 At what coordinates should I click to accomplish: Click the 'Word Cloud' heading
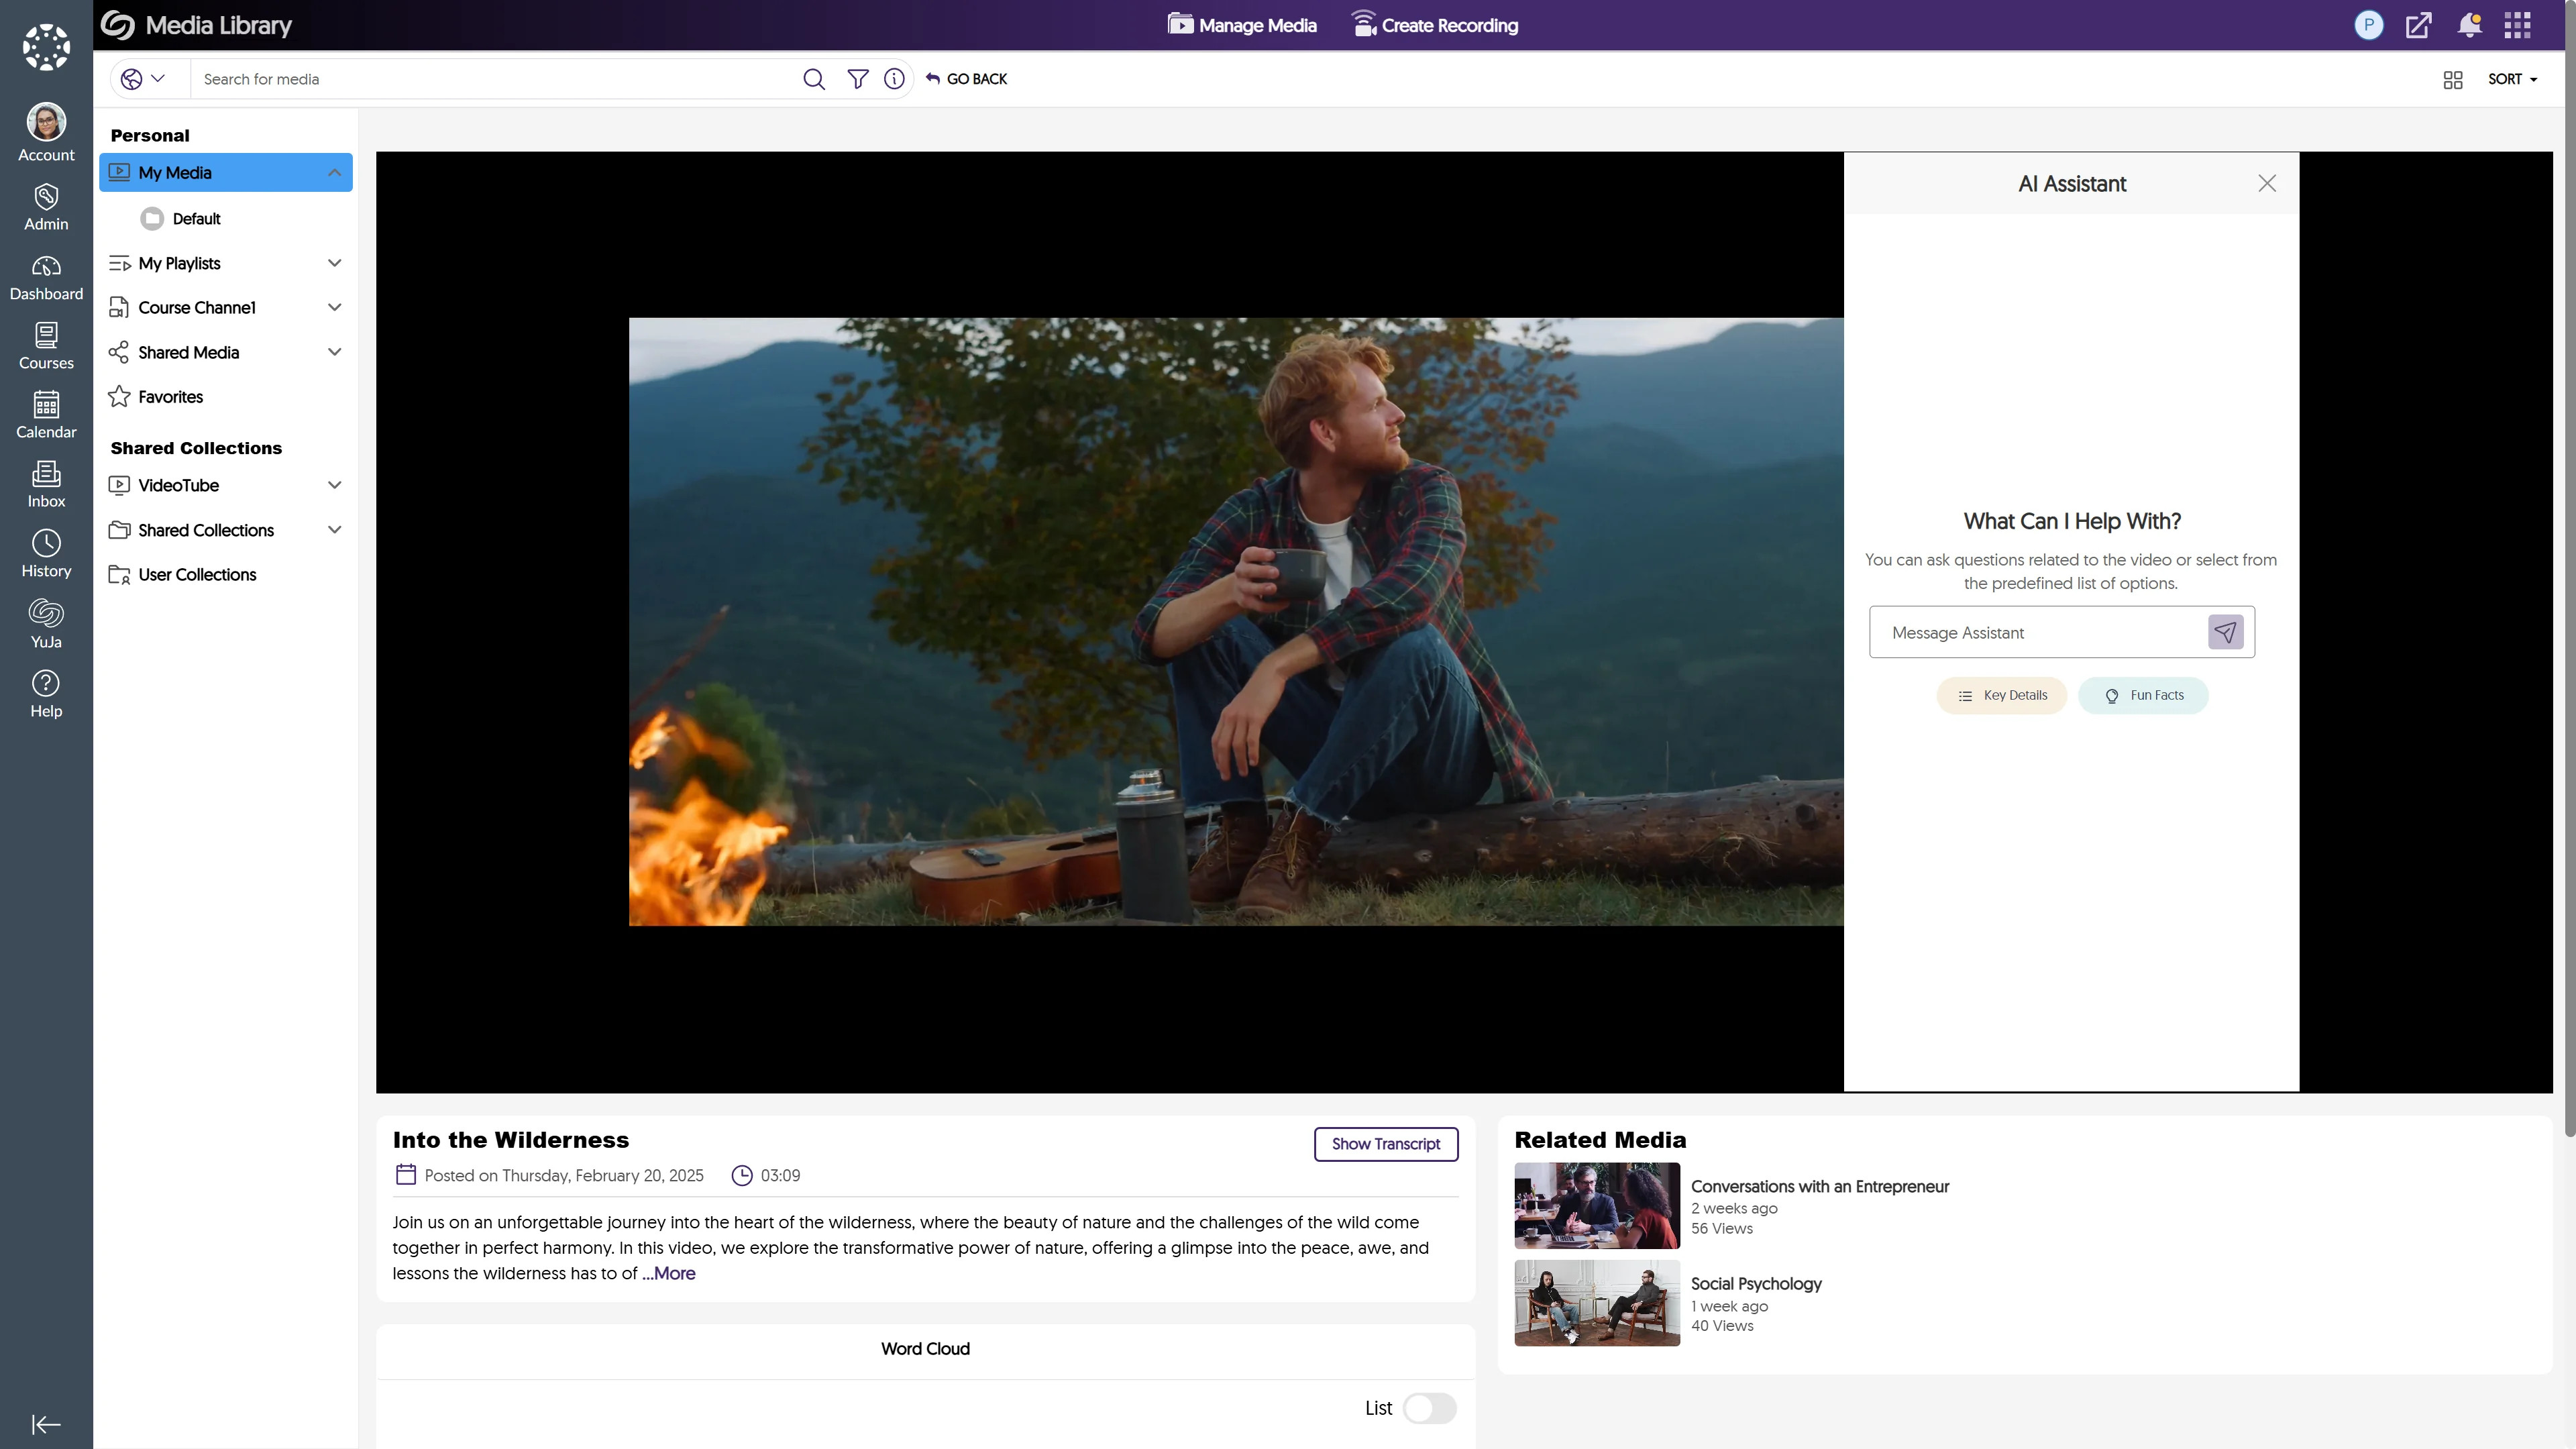[925, 1349]
